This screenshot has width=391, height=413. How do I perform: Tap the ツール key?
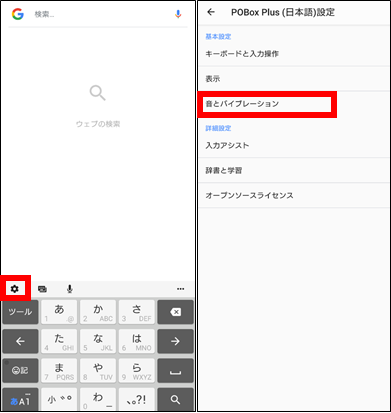coord(20,312)
